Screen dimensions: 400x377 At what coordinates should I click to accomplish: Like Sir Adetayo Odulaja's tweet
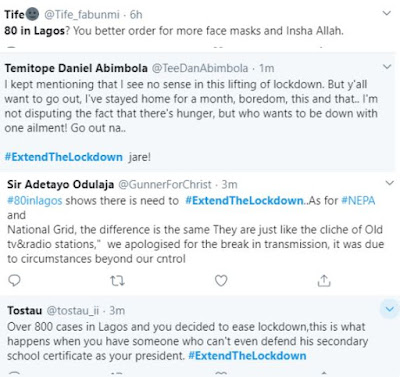point(221,281)
